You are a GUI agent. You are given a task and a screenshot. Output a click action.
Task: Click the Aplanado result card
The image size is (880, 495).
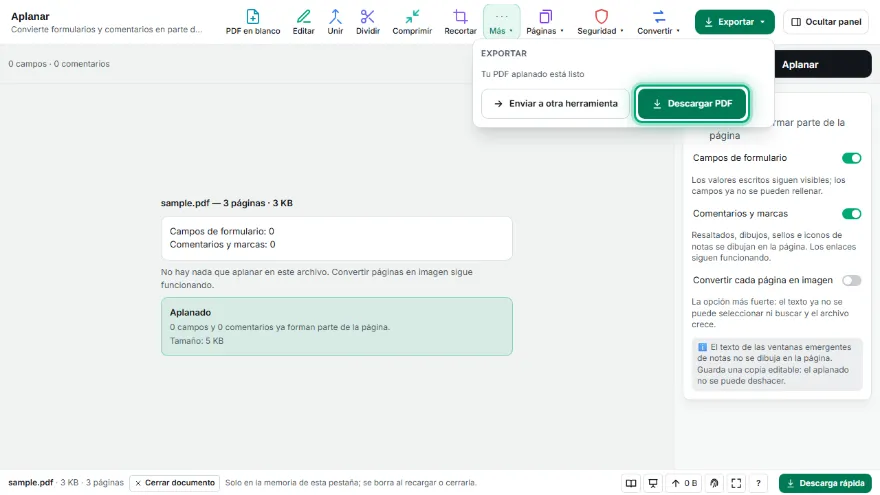[x=337, y=327]
